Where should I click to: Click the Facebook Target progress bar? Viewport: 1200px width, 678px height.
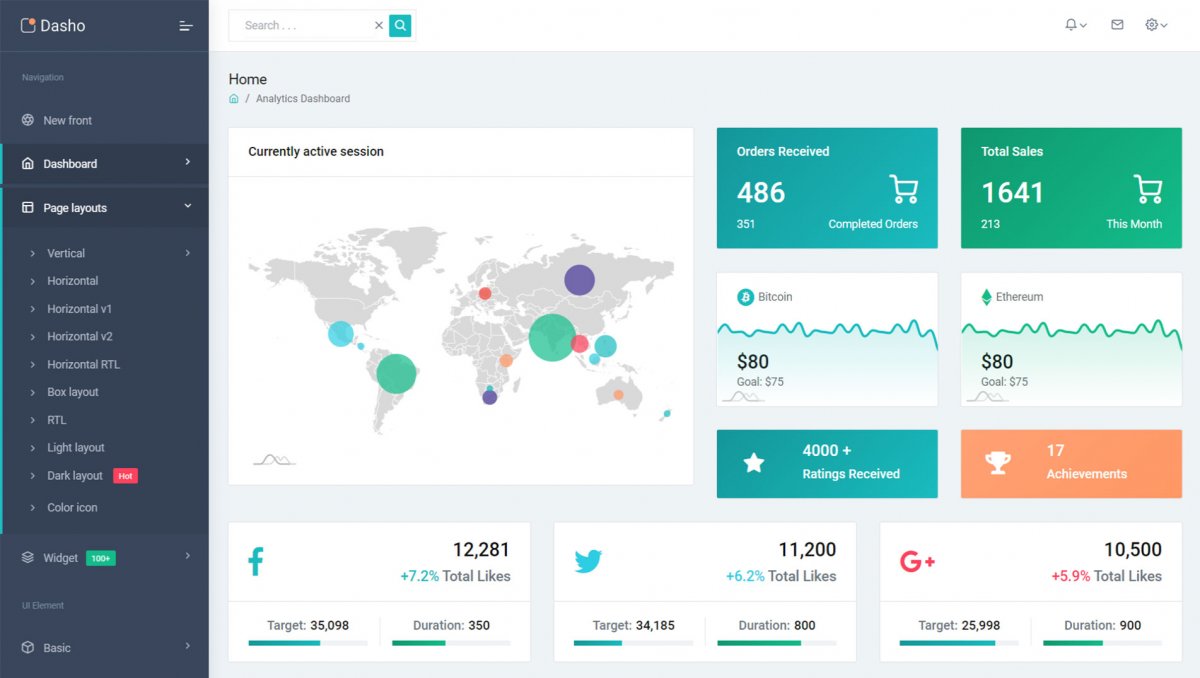[x=307, y=643]
